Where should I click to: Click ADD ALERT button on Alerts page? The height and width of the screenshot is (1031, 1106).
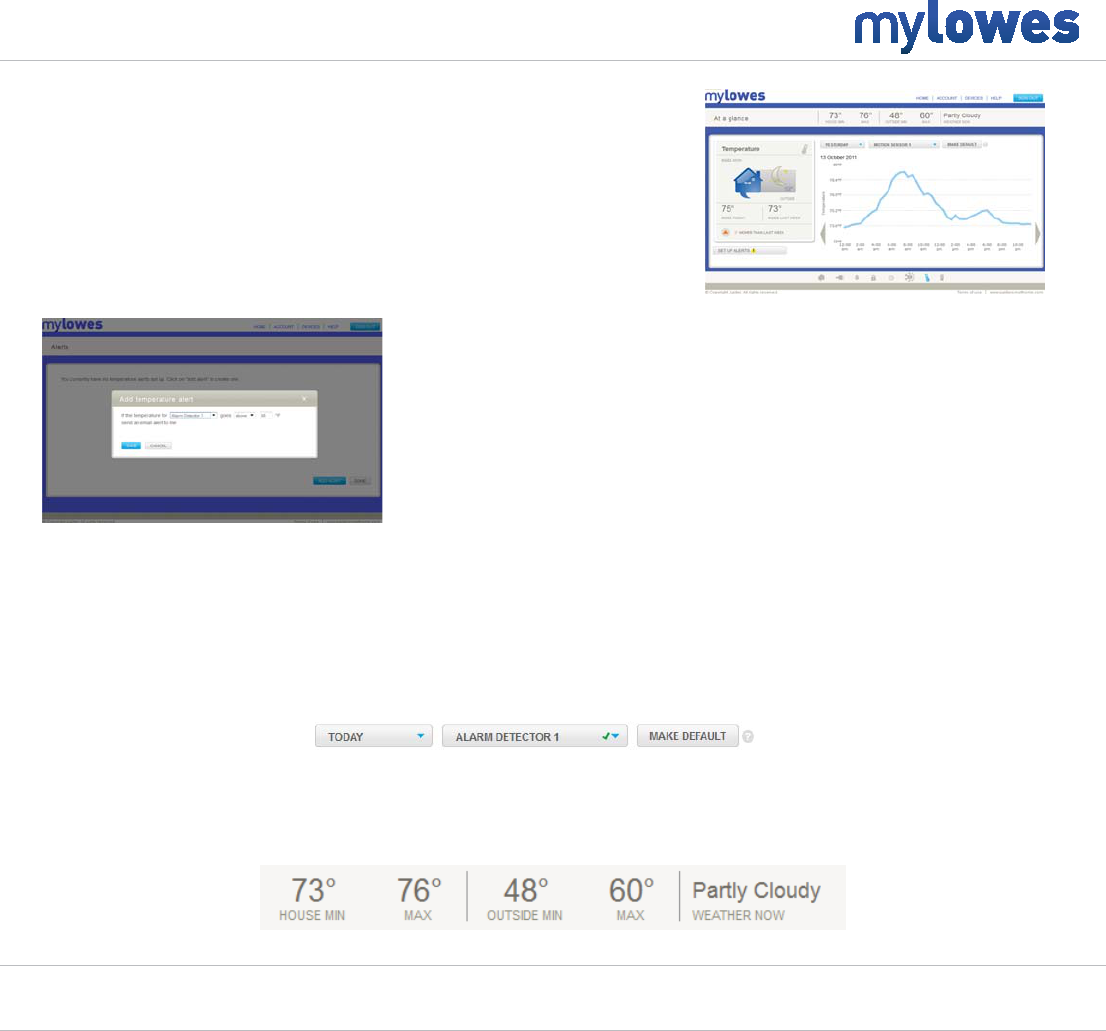(329, 481)
